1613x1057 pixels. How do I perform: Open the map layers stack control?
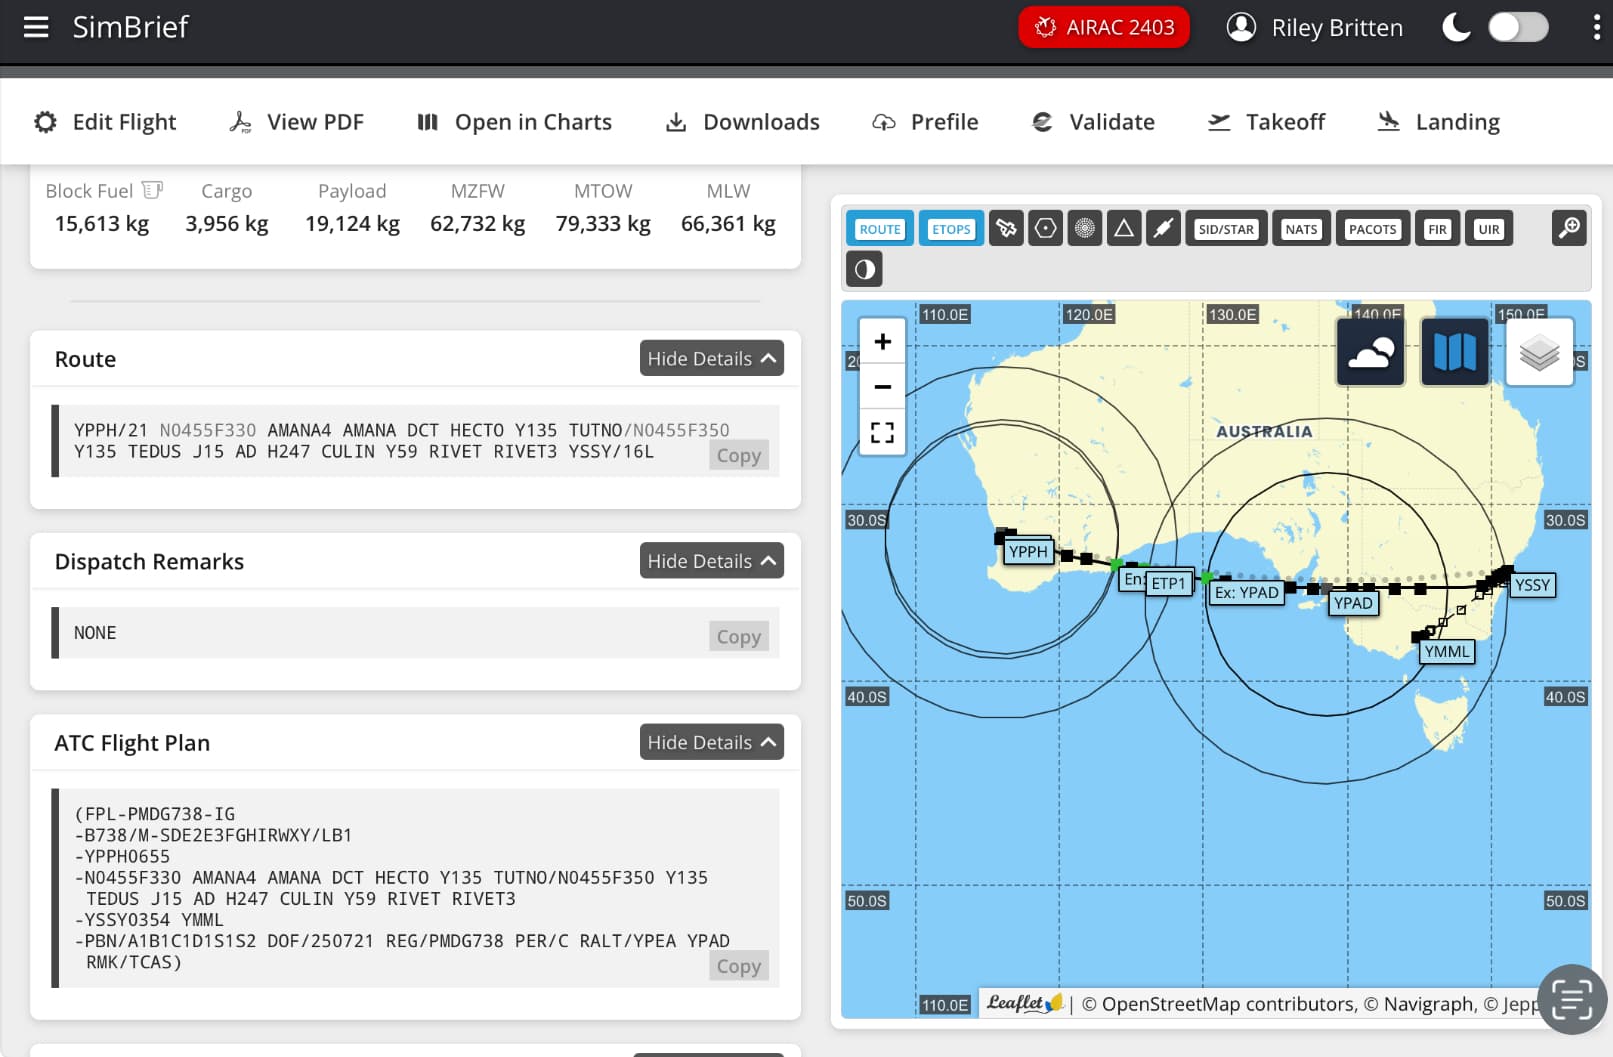tap(1540, 352)
